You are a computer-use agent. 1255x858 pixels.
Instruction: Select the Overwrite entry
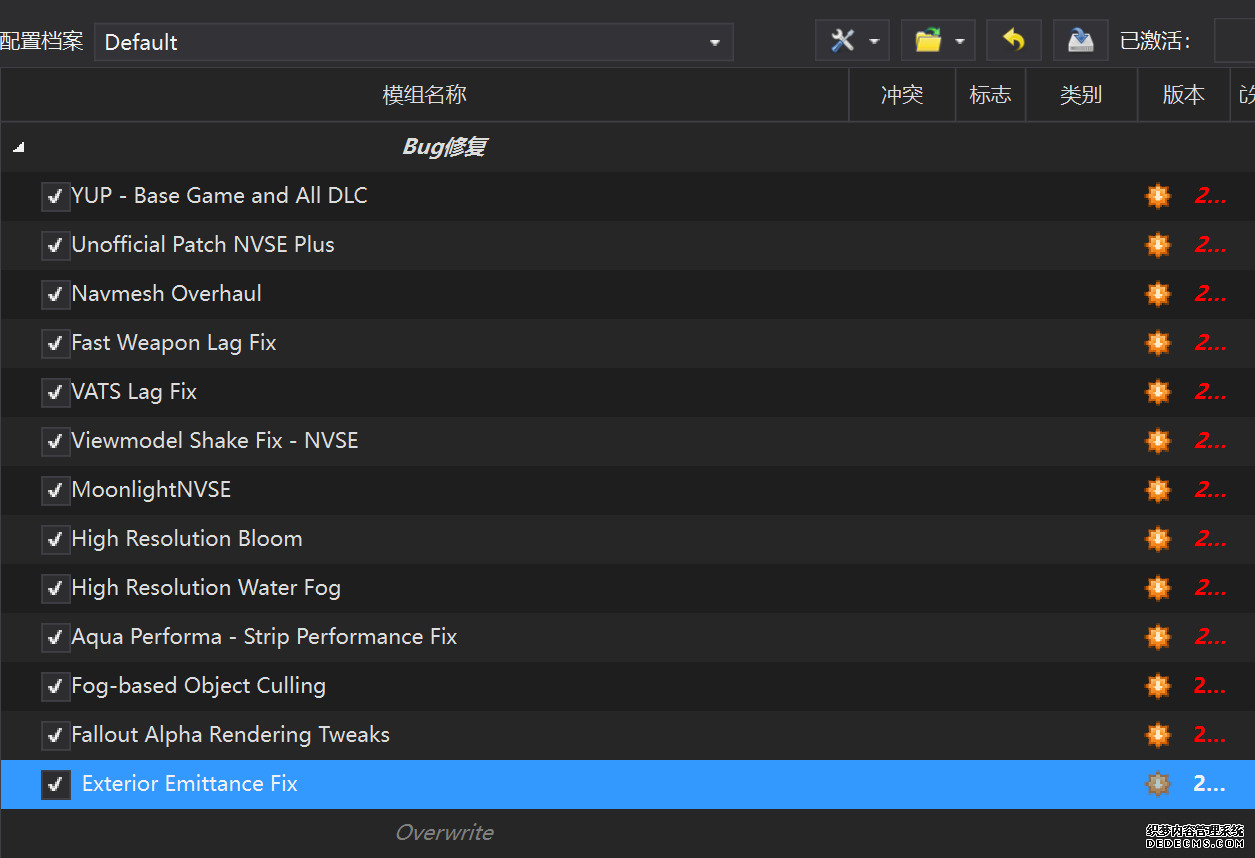(x=444, y=833)
